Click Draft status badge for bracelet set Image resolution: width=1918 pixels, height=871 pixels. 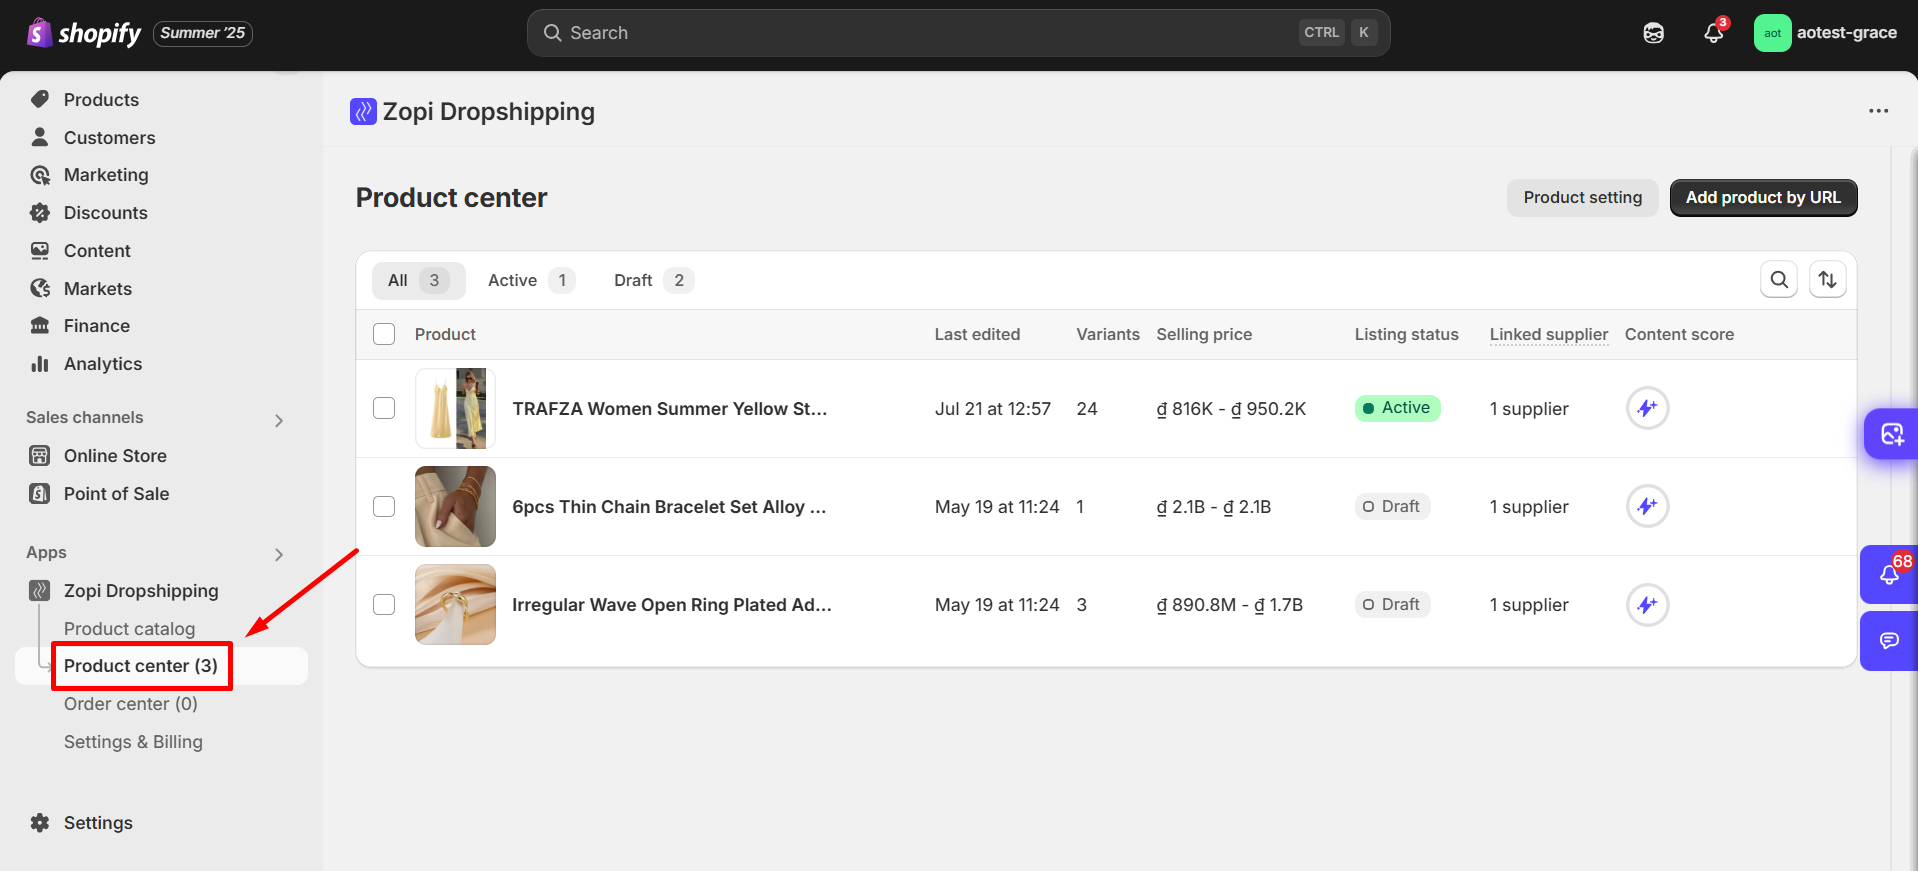(x=1392, y=506)
